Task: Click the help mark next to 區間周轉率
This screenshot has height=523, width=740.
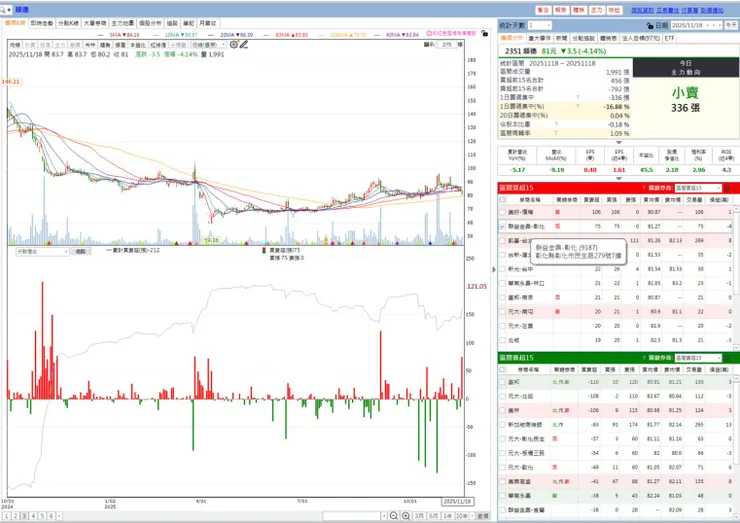Action: tap(556, 134)
